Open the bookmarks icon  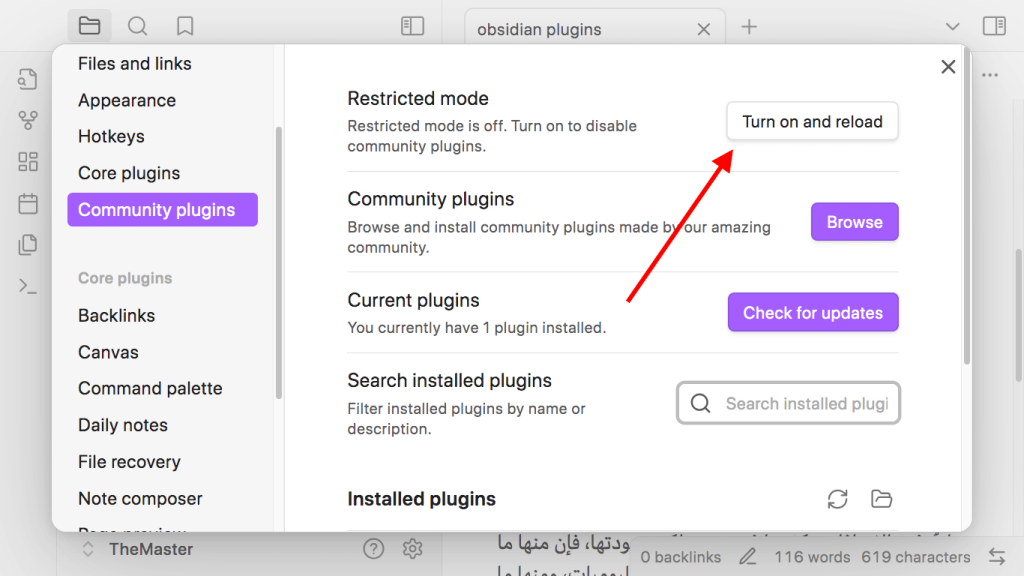[185, 26]
